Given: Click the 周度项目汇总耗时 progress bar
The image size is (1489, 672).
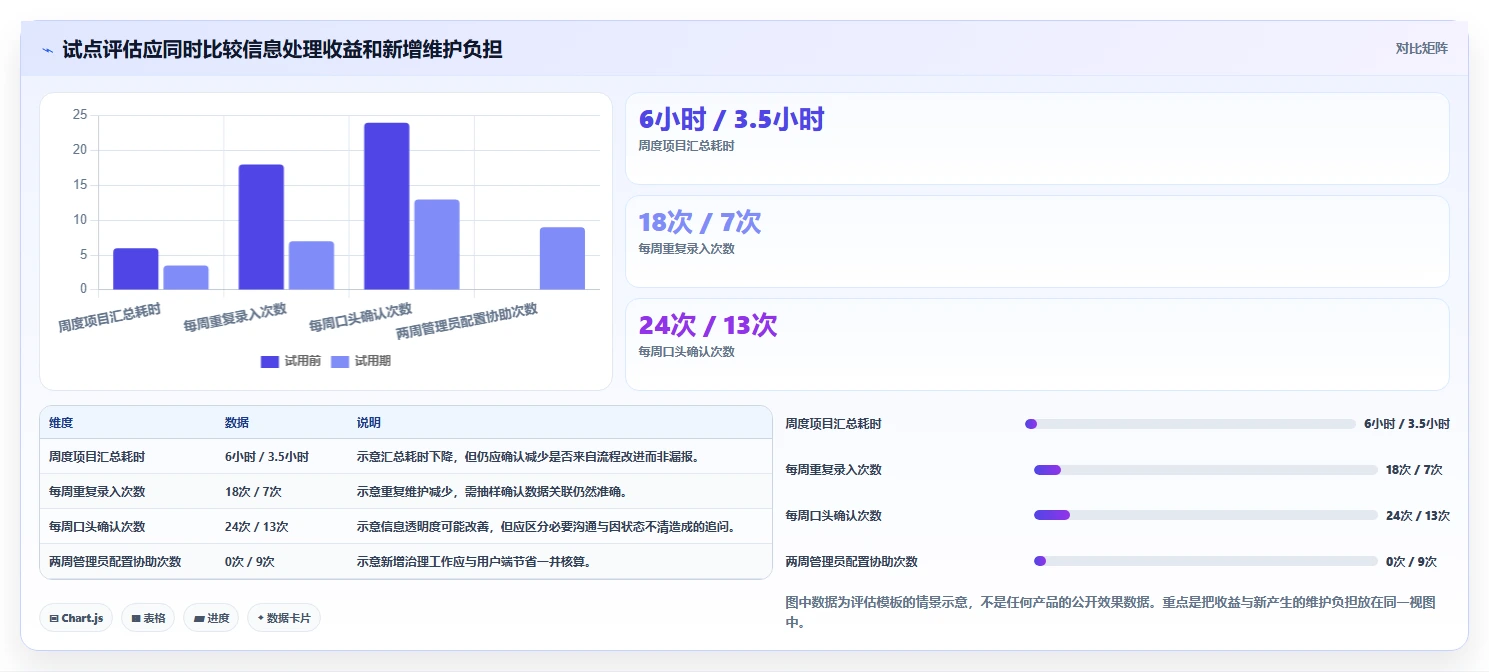Looking at the screenshot, I should tap(1190, 424).
